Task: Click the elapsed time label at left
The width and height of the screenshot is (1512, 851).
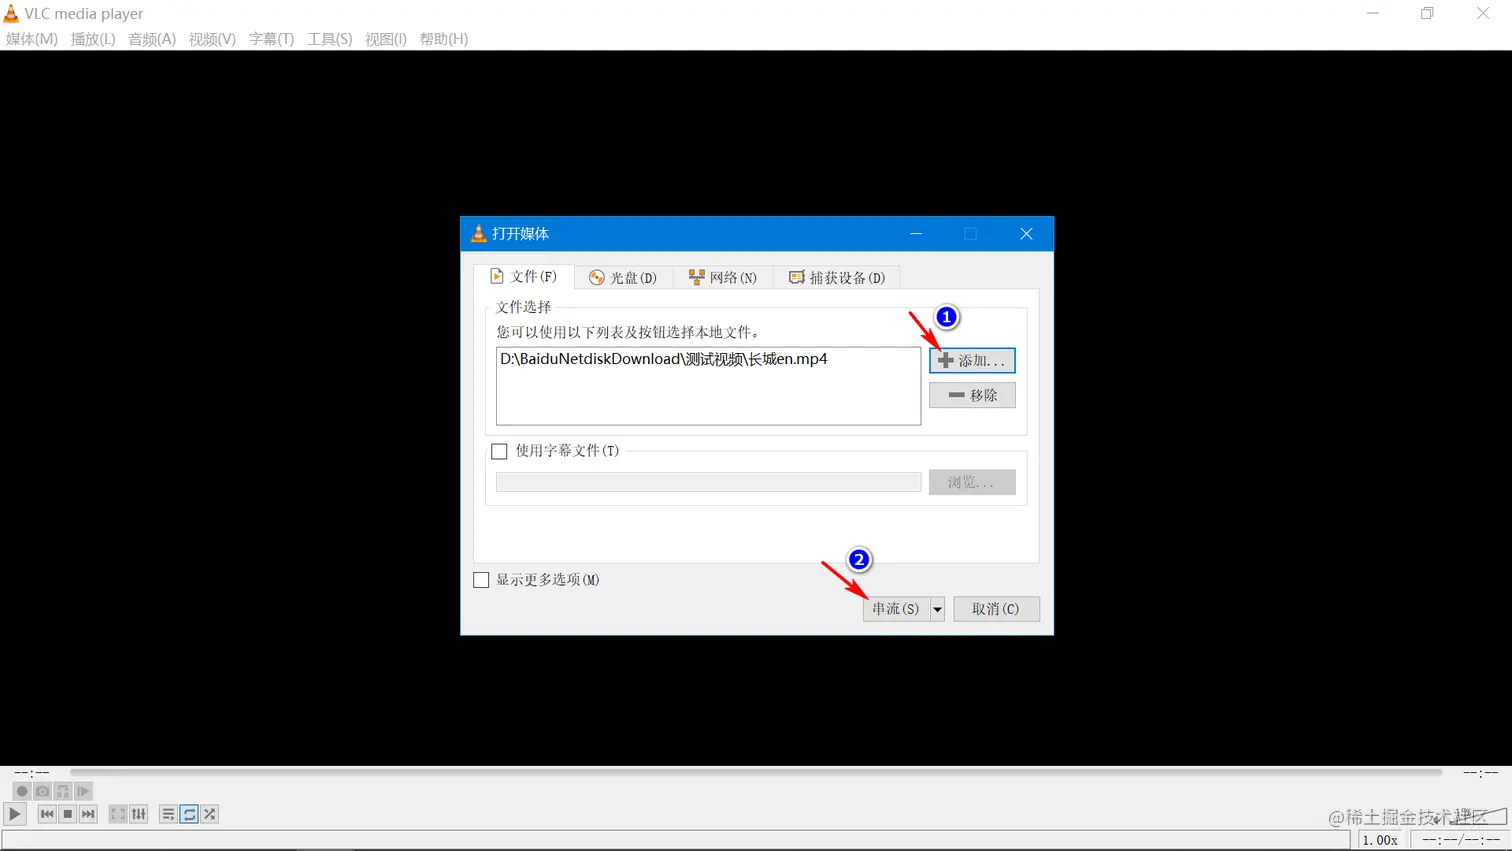Action: click(x=32, y=772)
